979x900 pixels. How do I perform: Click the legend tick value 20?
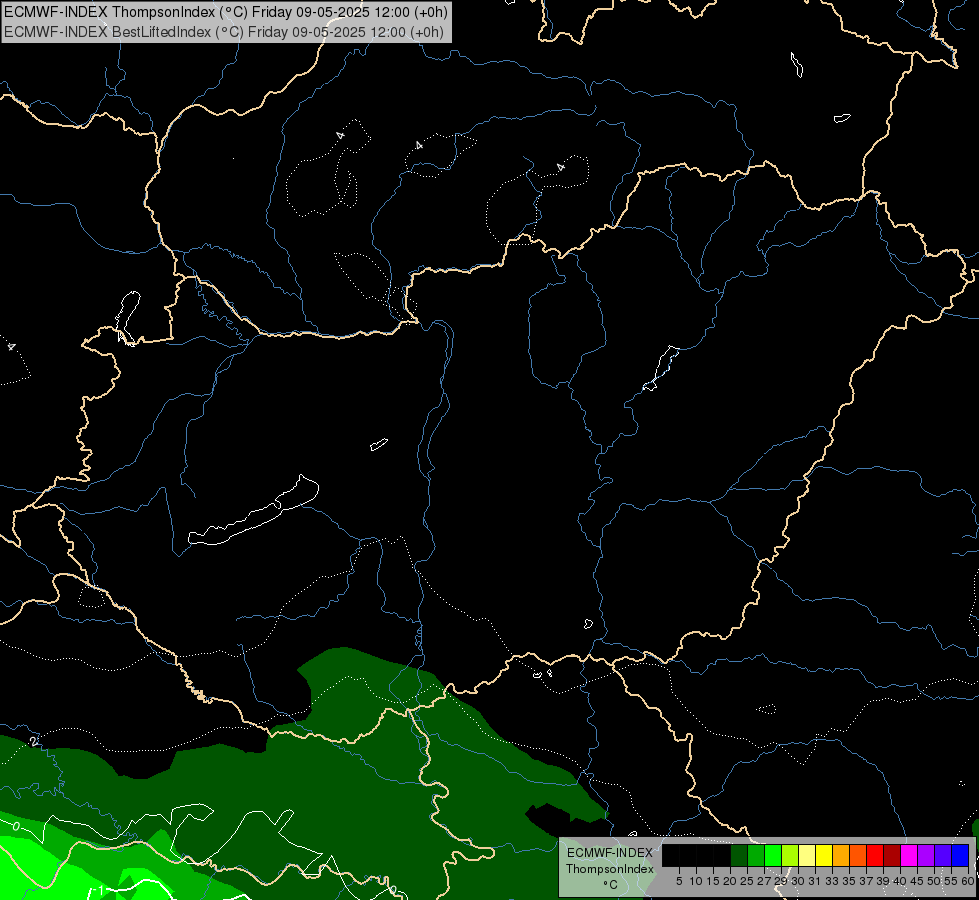(731, 881)
